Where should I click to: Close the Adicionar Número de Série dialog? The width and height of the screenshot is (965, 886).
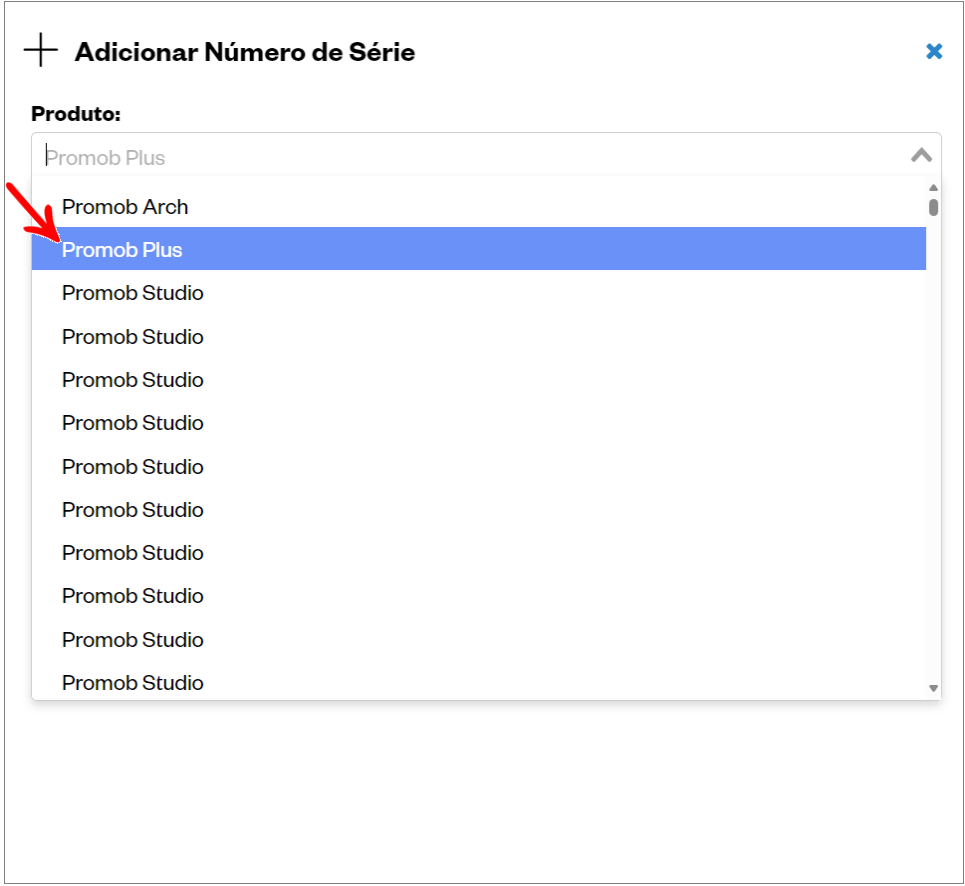tap(934, 51)
